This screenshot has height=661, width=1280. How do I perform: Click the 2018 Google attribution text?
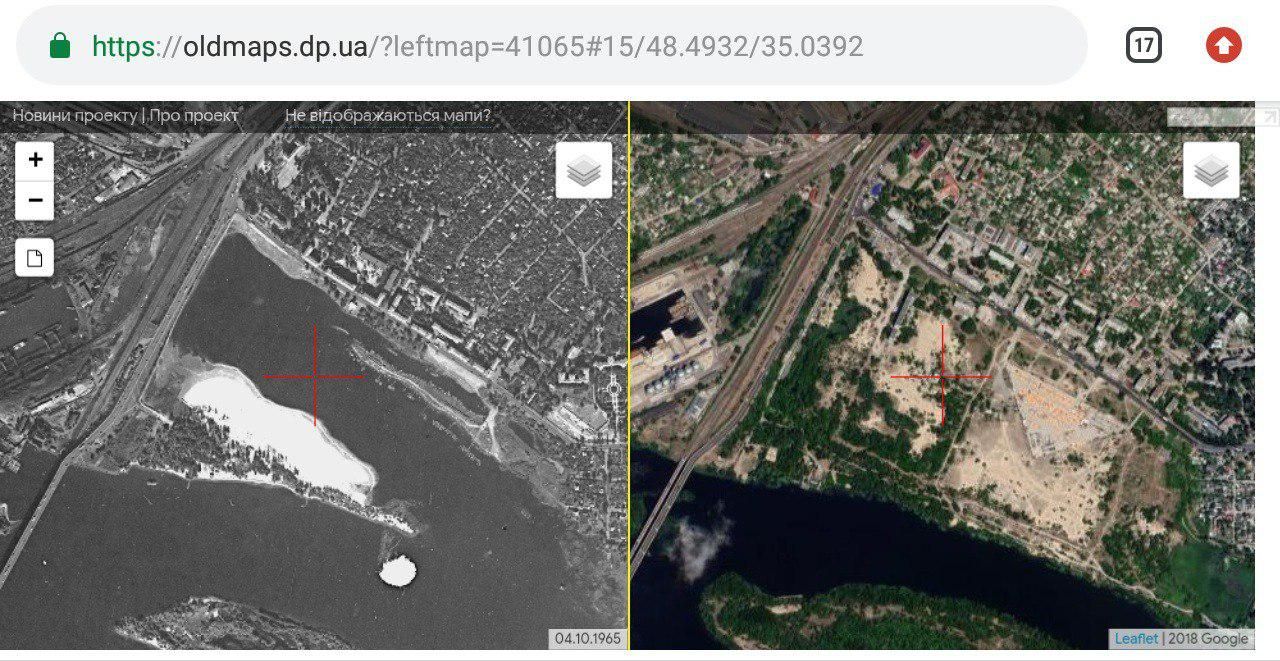(x=1208, y=639)
